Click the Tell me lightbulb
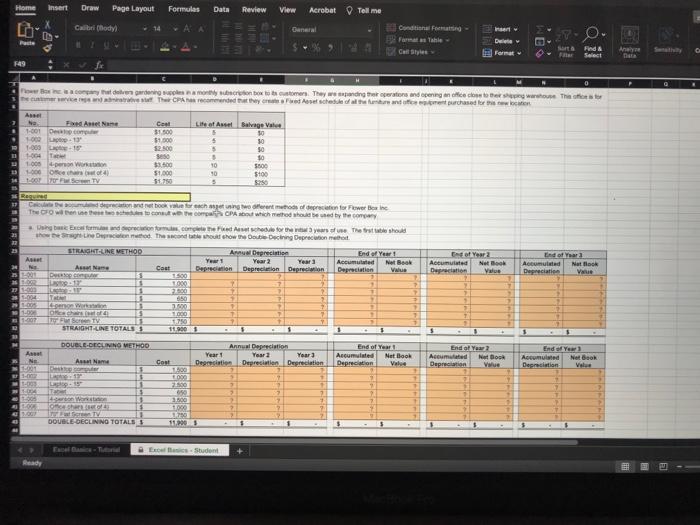The width and height of the screenshot is (700, 525). [x=349, y=10]
